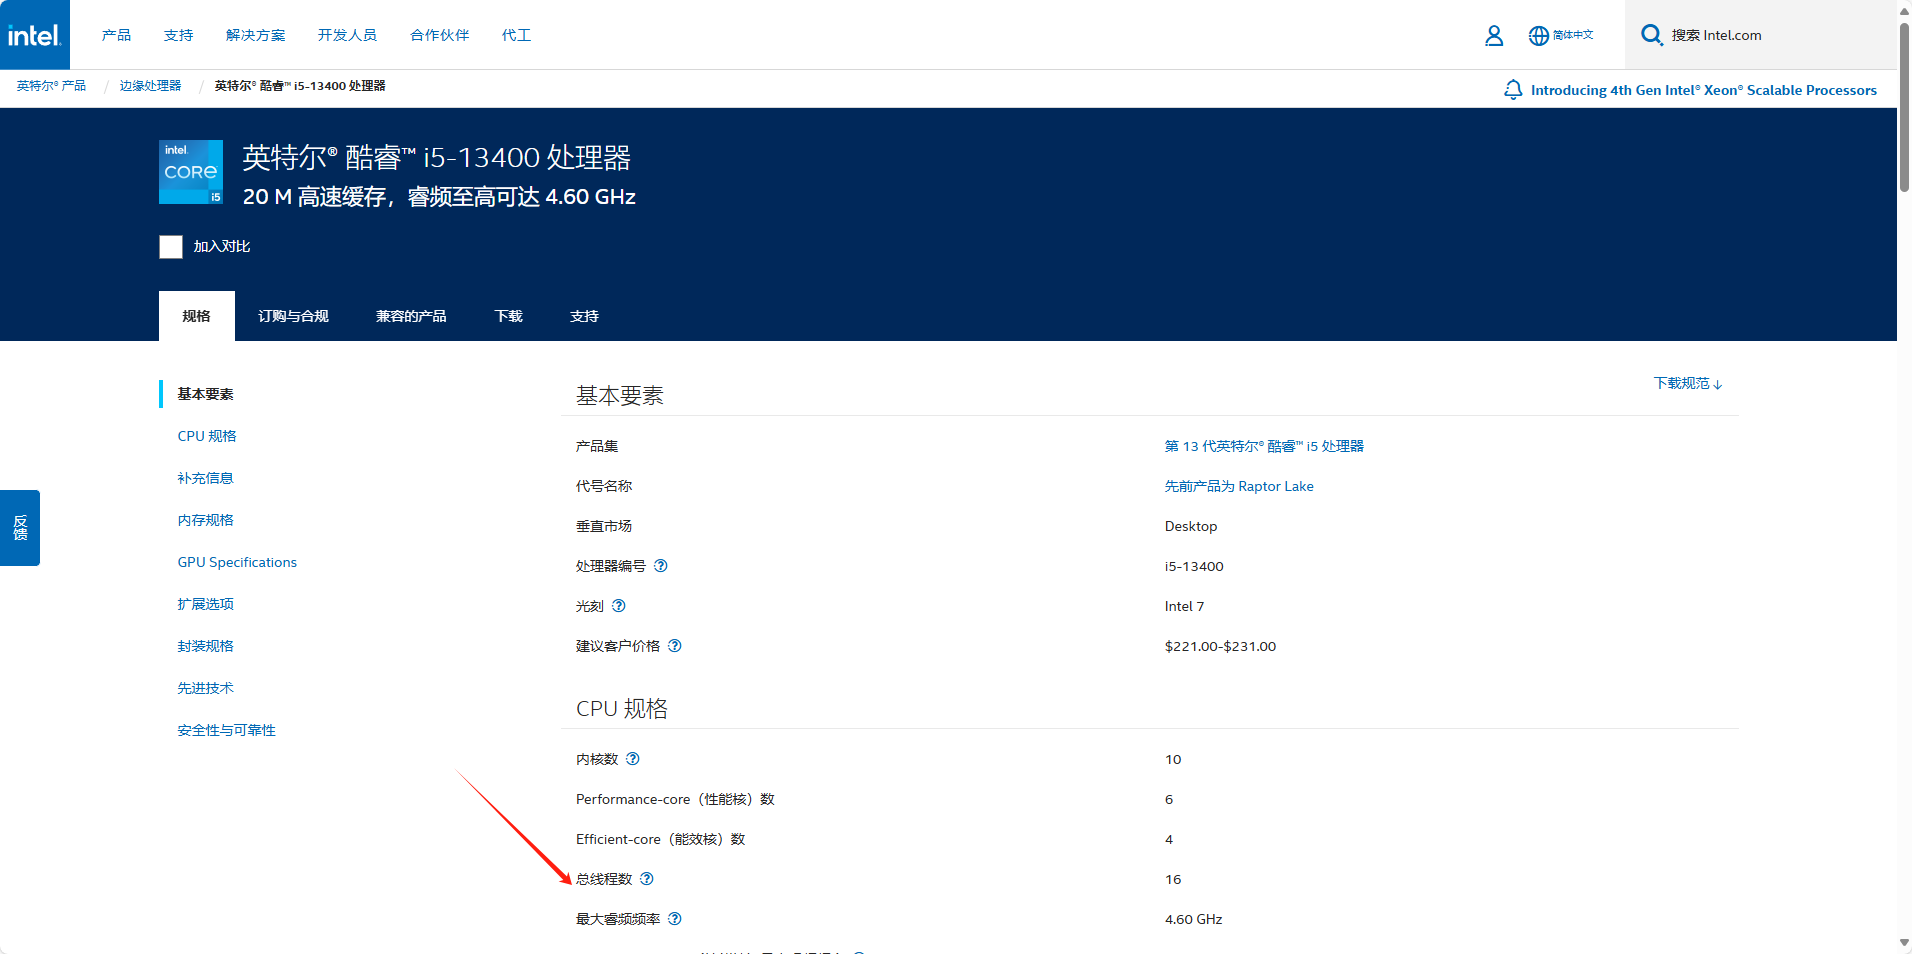Click the 英特尔 产品 breadcrumb link

click(51, 86)
